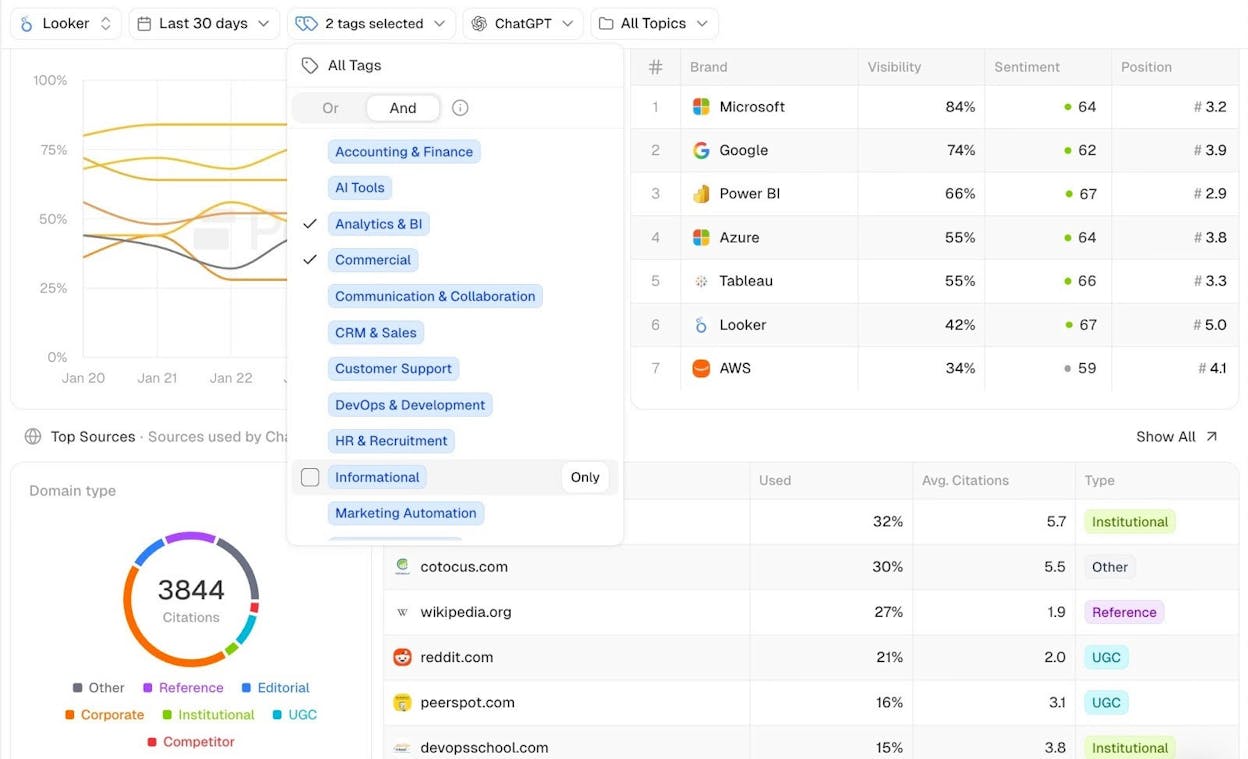The height and width of the screenshot is (759, 1248).
Task: Click the Microsoft 84% visibility value
Action: tap(960, 107)
